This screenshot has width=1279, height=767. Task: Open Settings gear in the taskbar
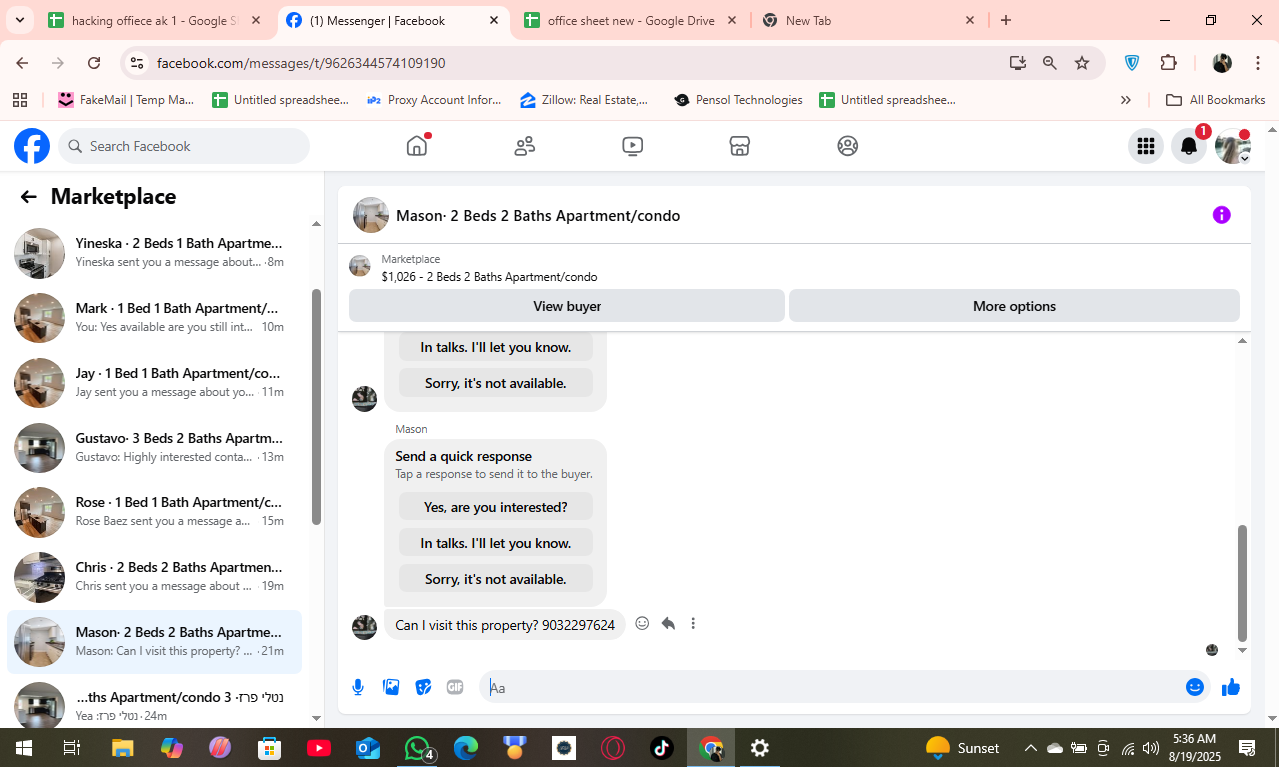click(760, 748)
